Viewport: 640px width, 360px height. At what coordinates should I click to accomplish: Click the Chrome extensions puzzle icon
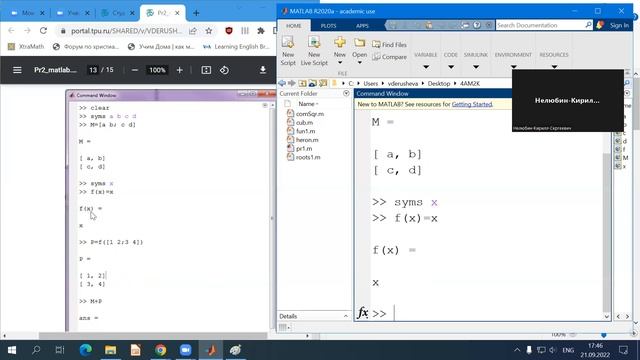click(x=261, y=31)
